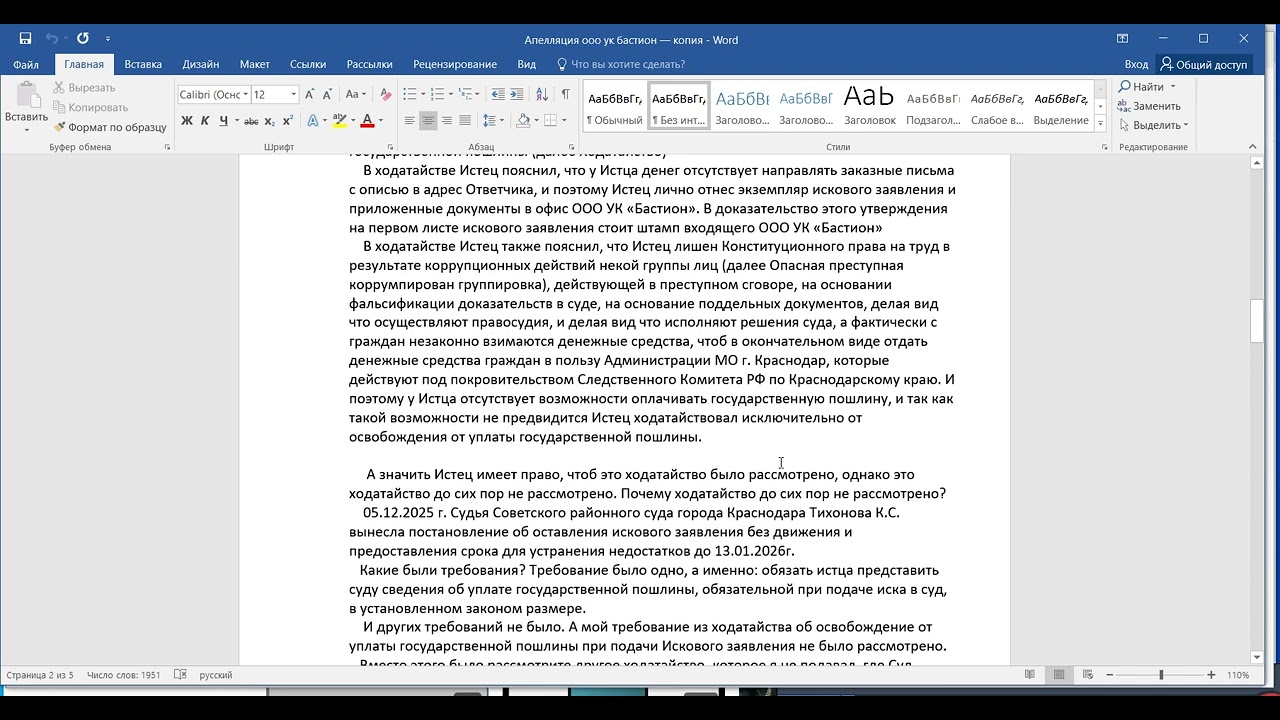Justify the text

466,121
